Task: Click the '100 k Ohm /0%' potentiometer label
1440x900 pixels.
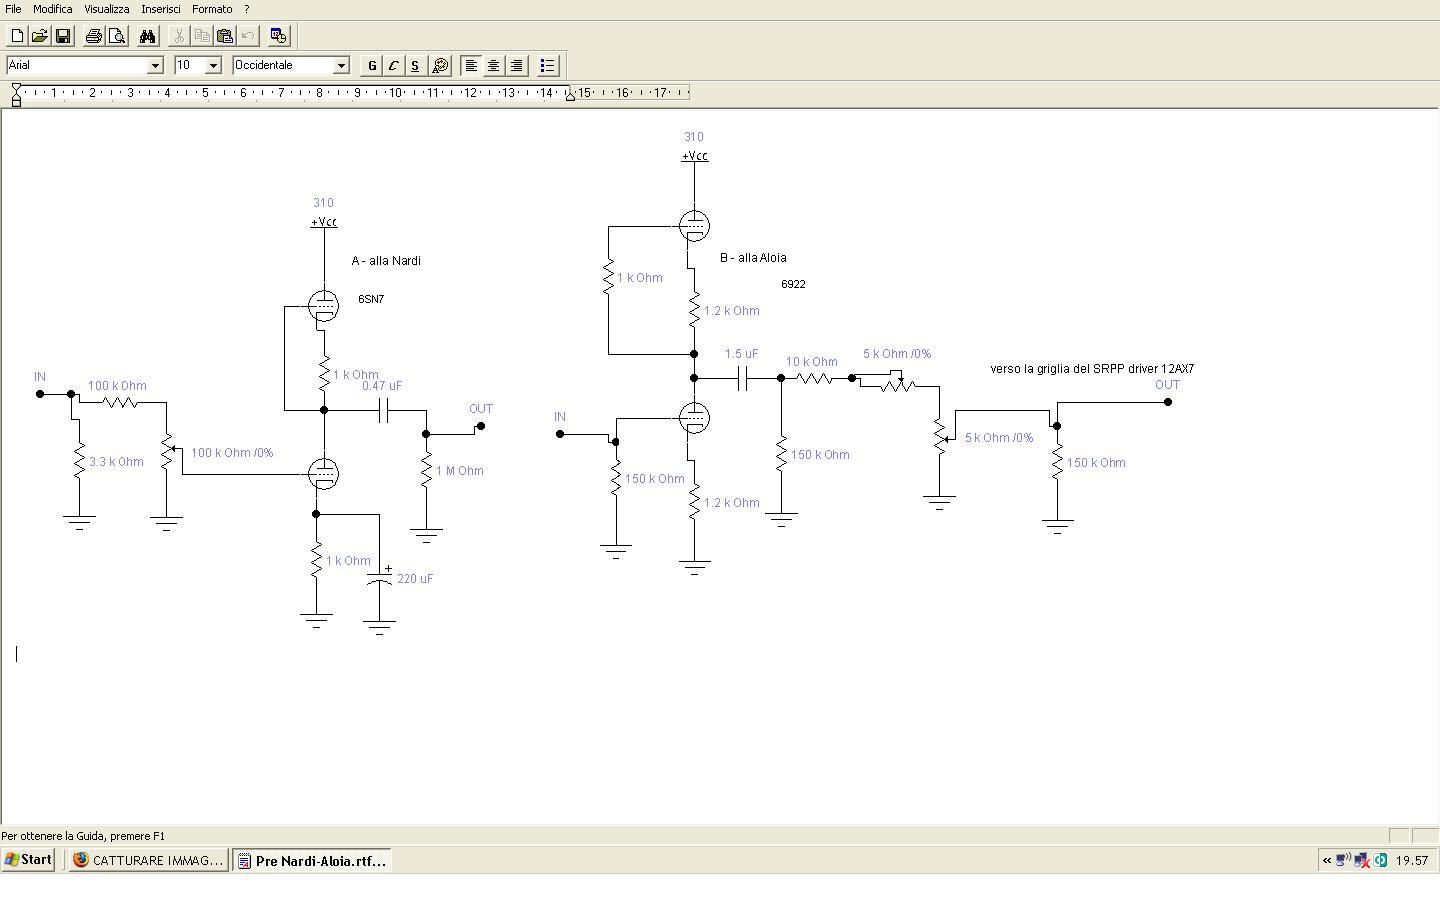Action: point(232,453)
